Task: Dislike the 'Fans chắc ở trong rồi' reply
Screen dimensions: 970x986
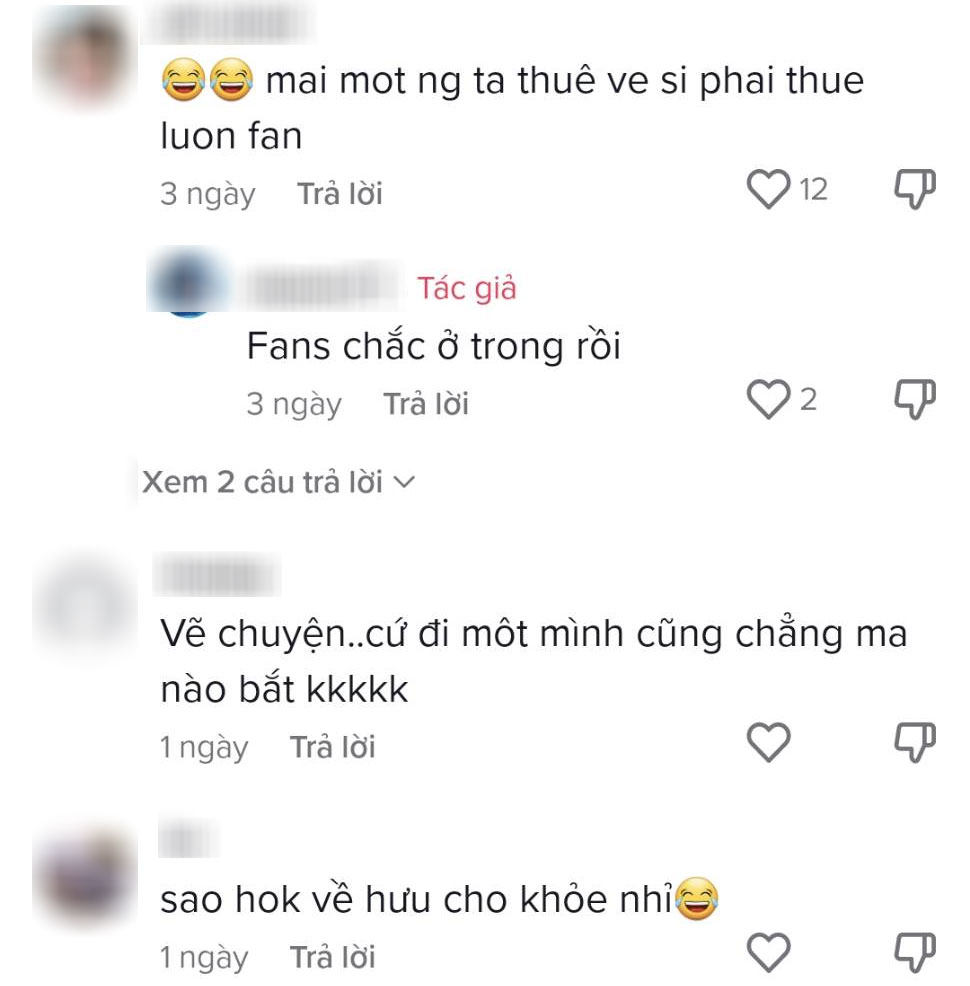Action: [915, 399]
